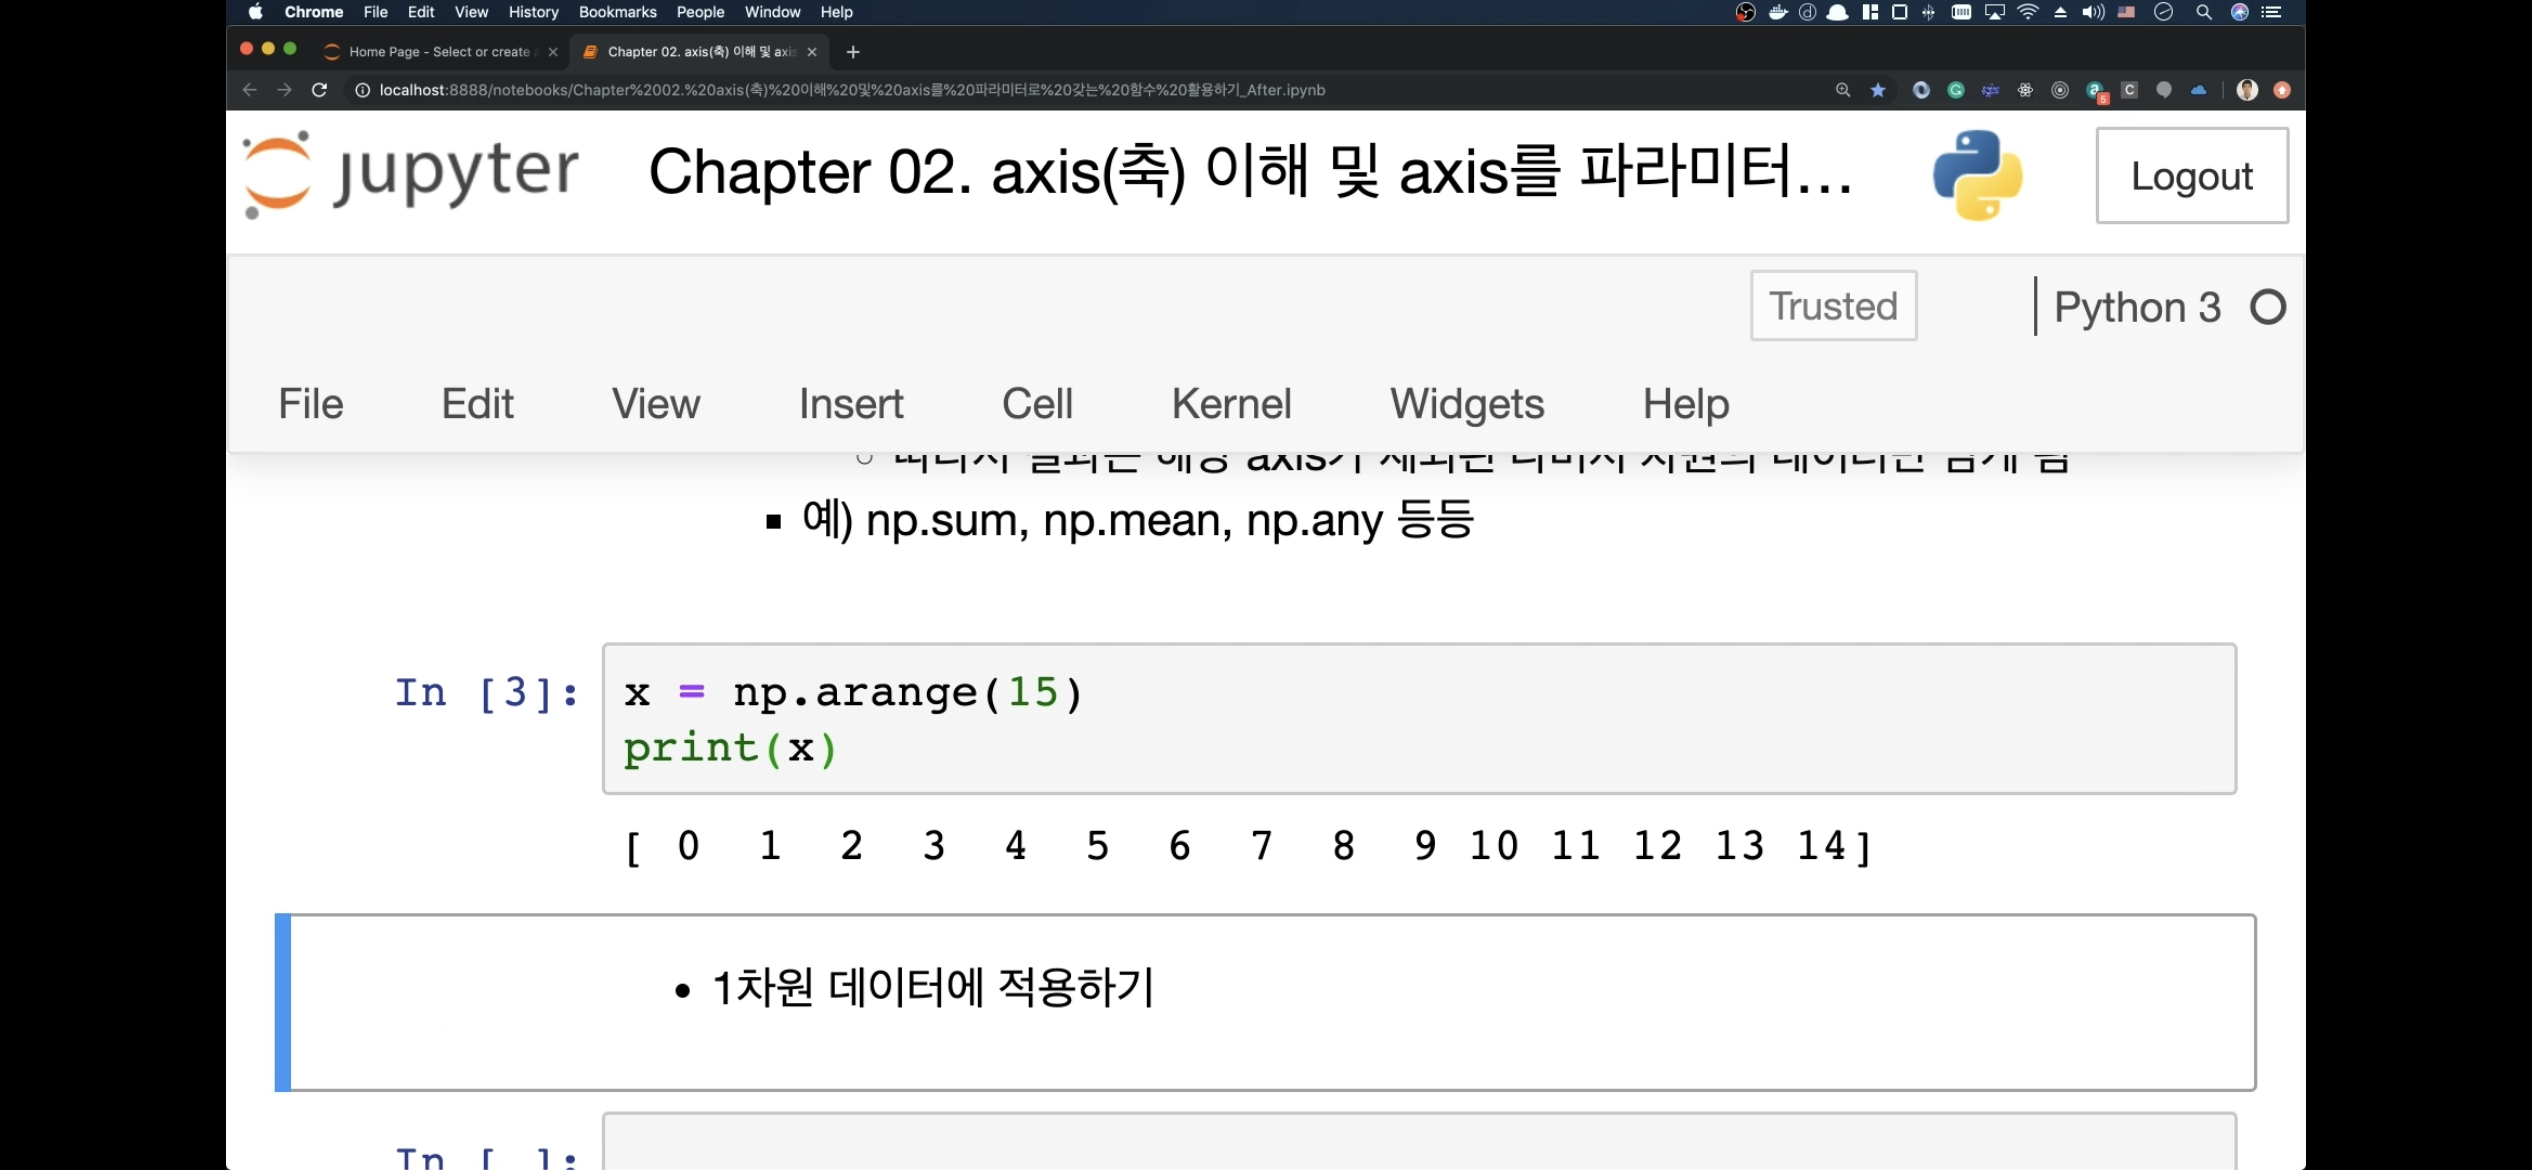Switch to the Home Page browser tab

tap(439, 52)
